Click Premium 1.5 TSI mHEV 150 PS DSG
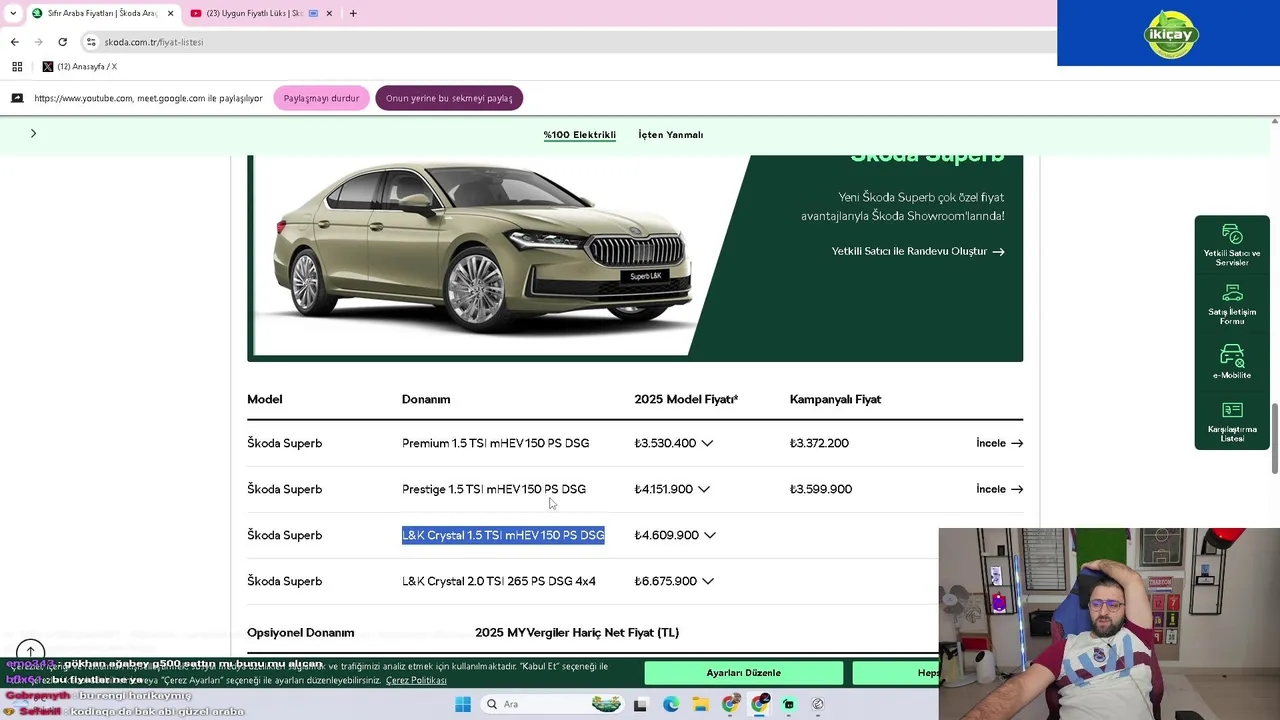 [495, 443]
